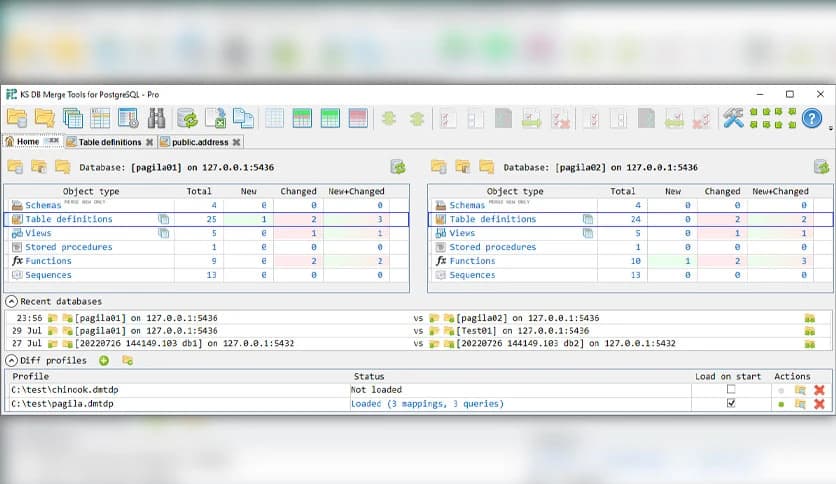
Task: Click green status dot for pagila.dmtdp
Action: (781, 405)
